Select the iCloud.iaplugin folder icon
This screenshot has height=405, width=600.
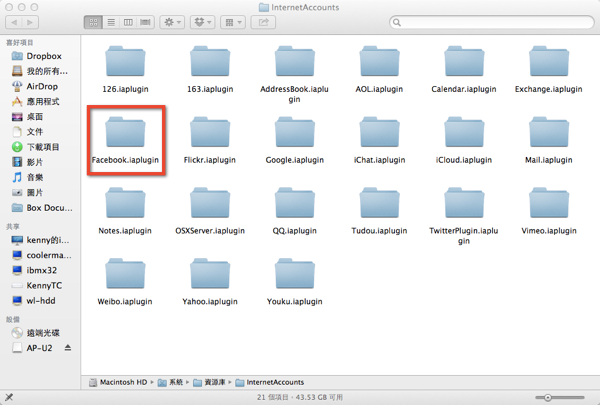click(x=464, y=132)
